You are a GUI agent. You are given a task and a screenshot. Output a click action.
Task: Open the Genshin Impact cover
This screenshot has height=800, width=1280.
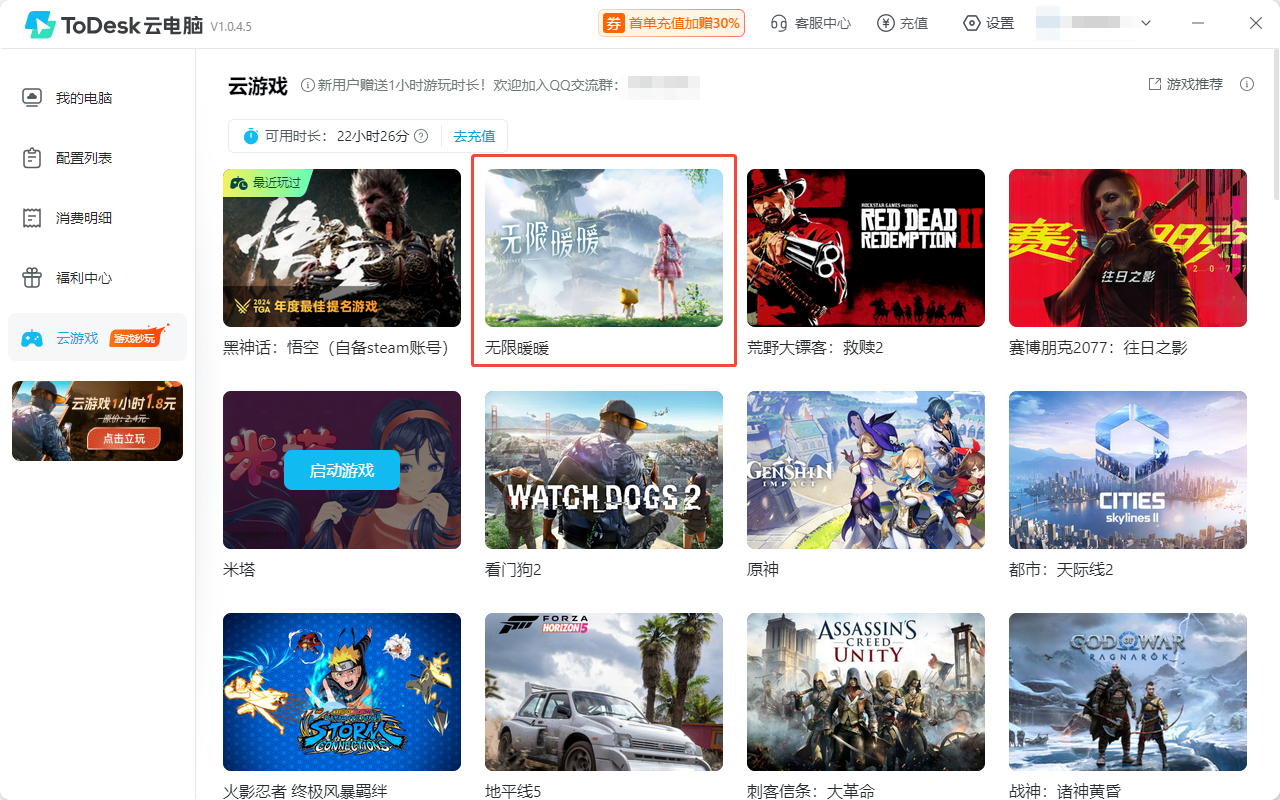point(866,470)
